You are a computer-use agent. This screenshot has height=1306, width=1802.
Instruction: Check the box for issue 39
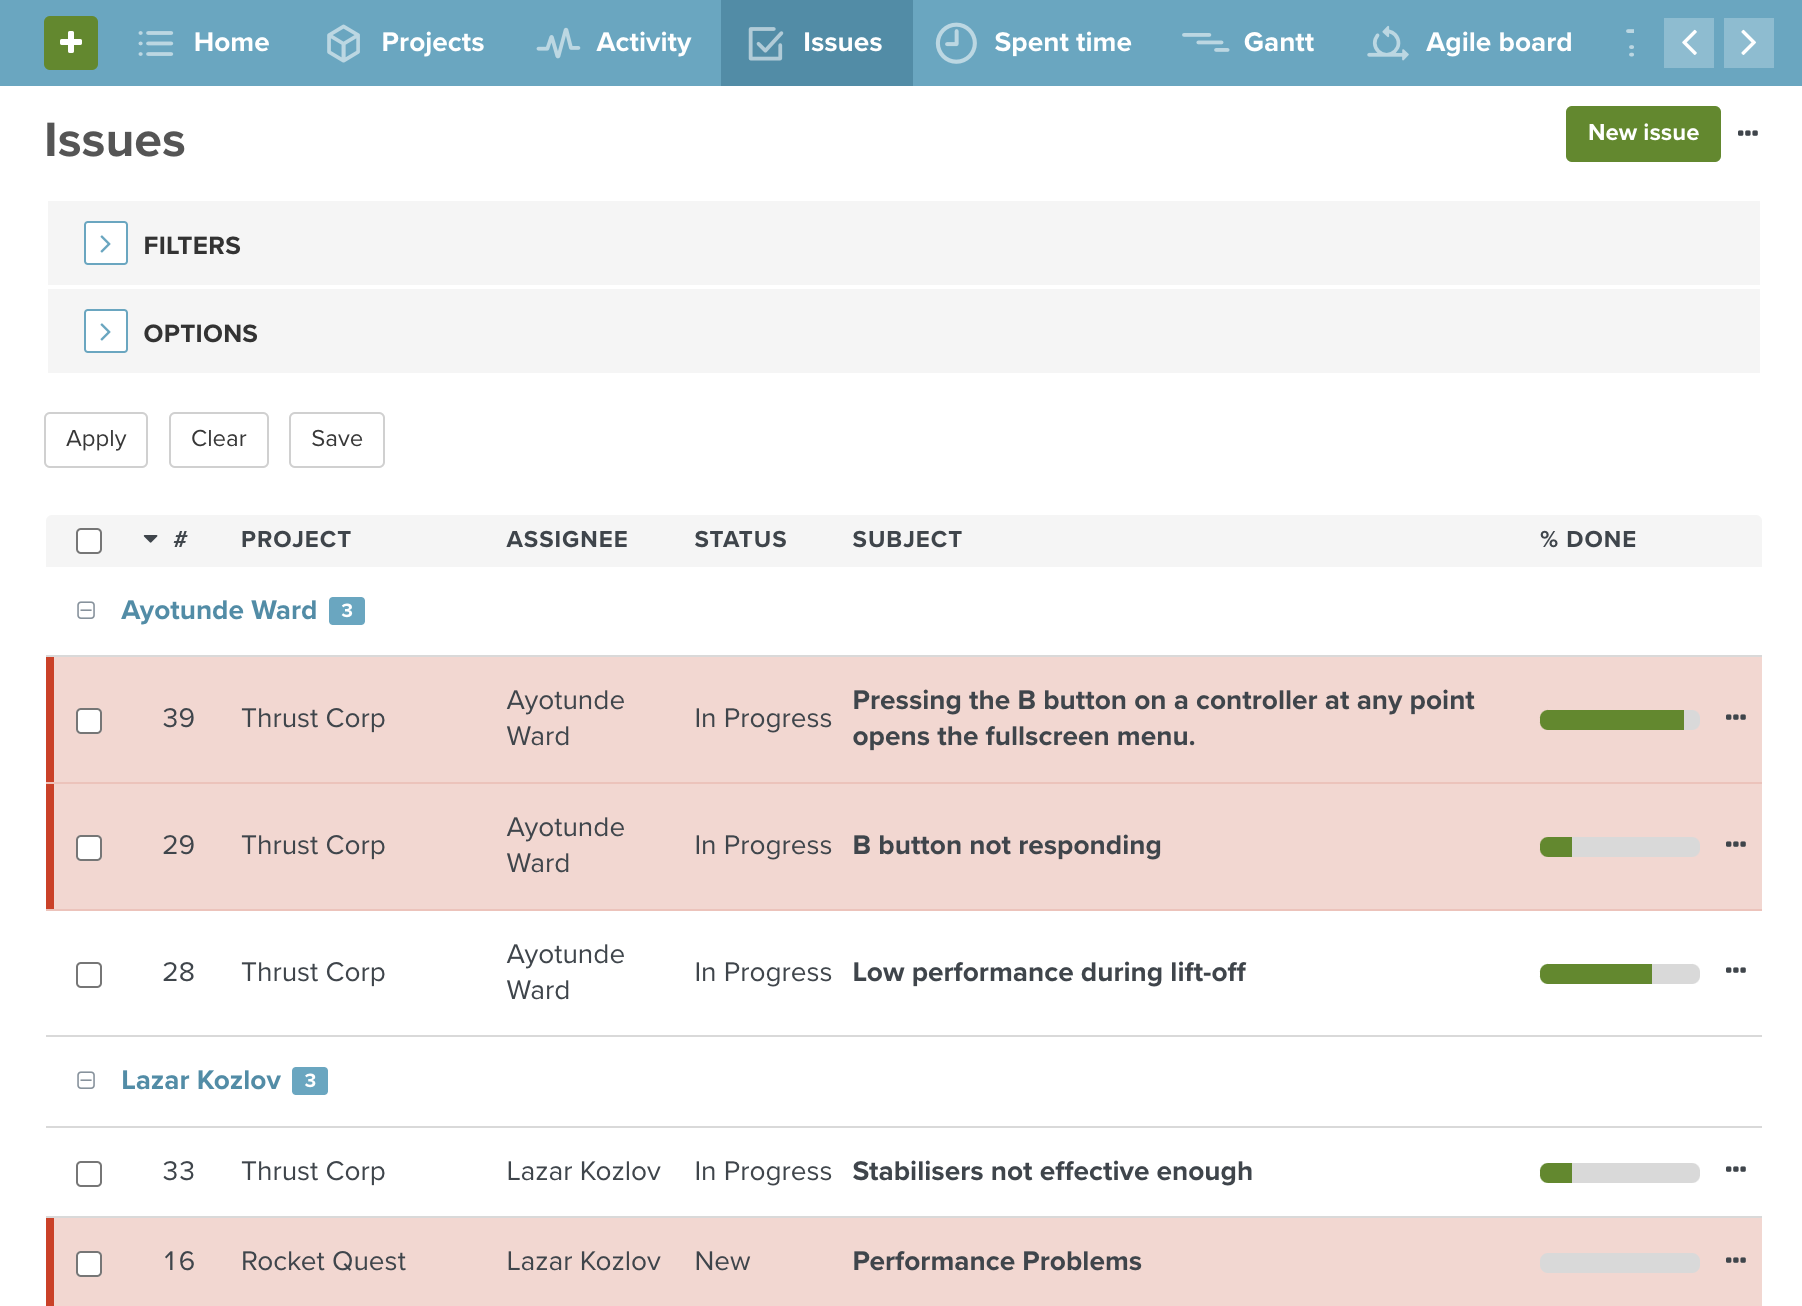(89, 721)
